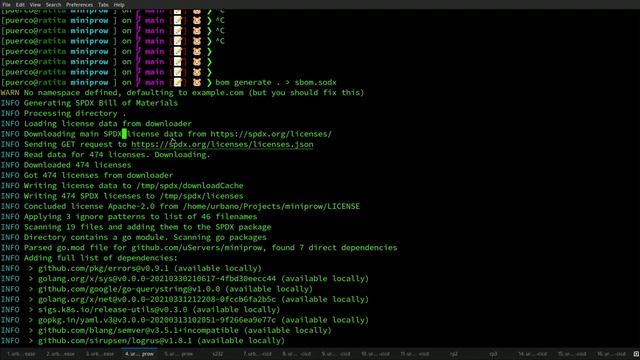
Task: Open the Edit menu
Action: pyautogui.click(x=20, y=4)
